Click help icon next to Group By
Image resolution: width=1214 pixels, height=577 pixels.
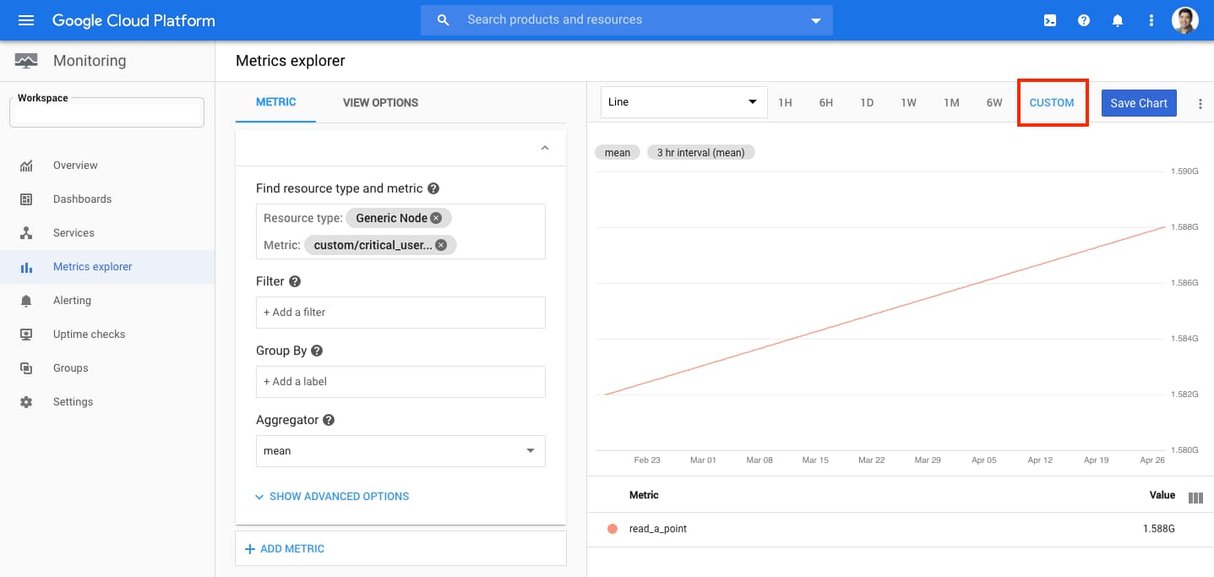(317, 351)
